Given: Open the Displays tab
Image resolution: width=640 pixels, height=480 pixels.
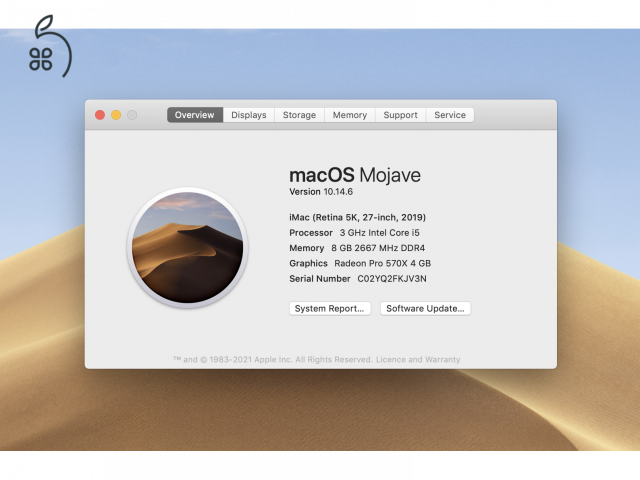Looking at the screenshot, I should point(249,115).
